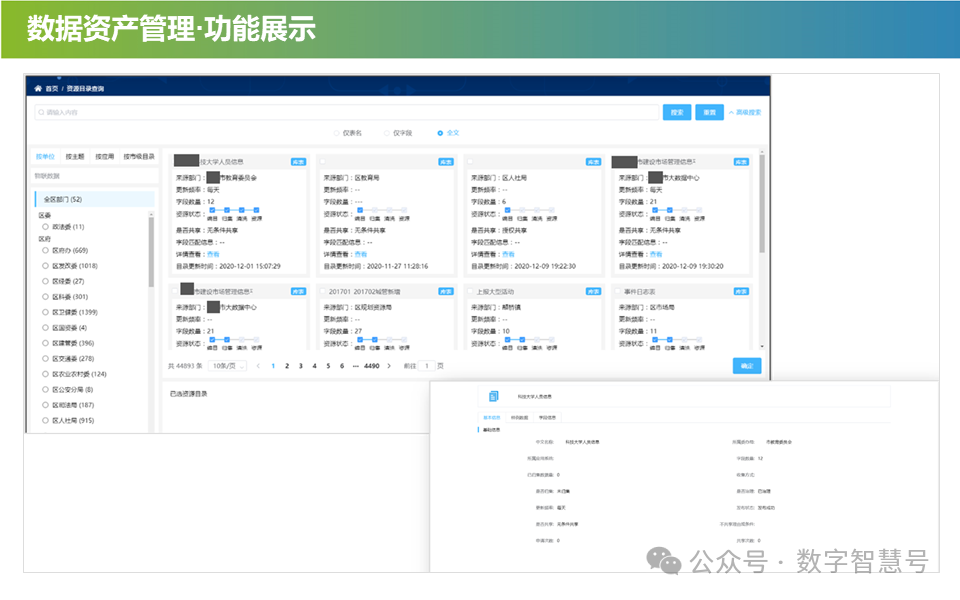960x600 pixels.
Task: Click the 内容 badge on the 大学人员信息 card
Action: tap(300, 162)
